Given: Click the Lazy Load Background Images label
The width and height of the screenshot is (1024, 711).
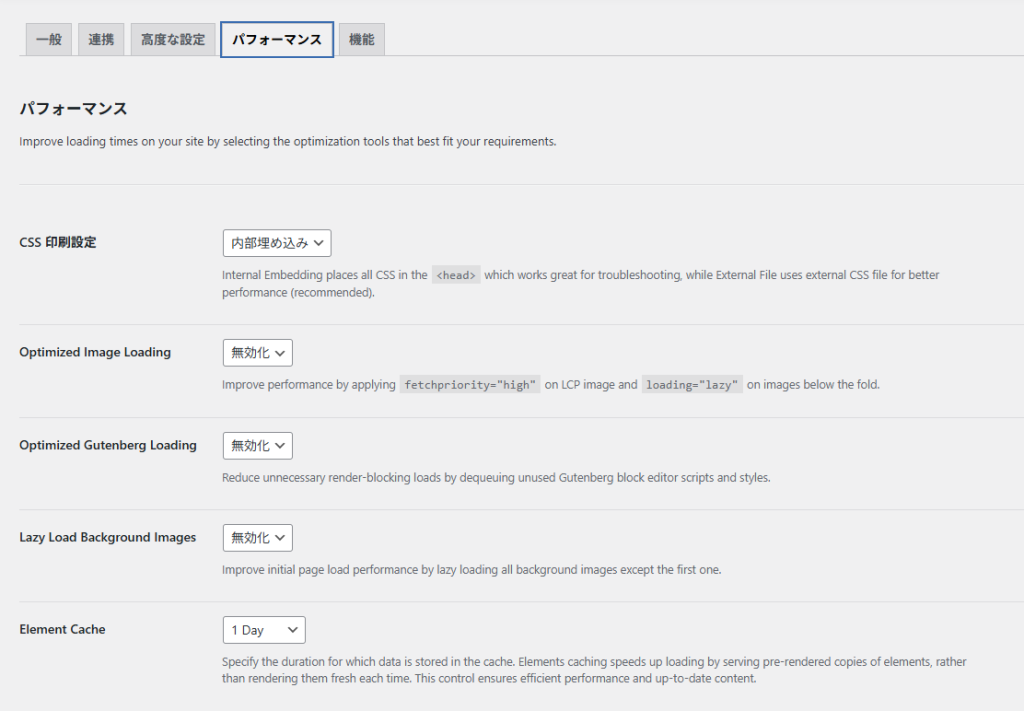Looking at the screenshot, I should (108, 537).
